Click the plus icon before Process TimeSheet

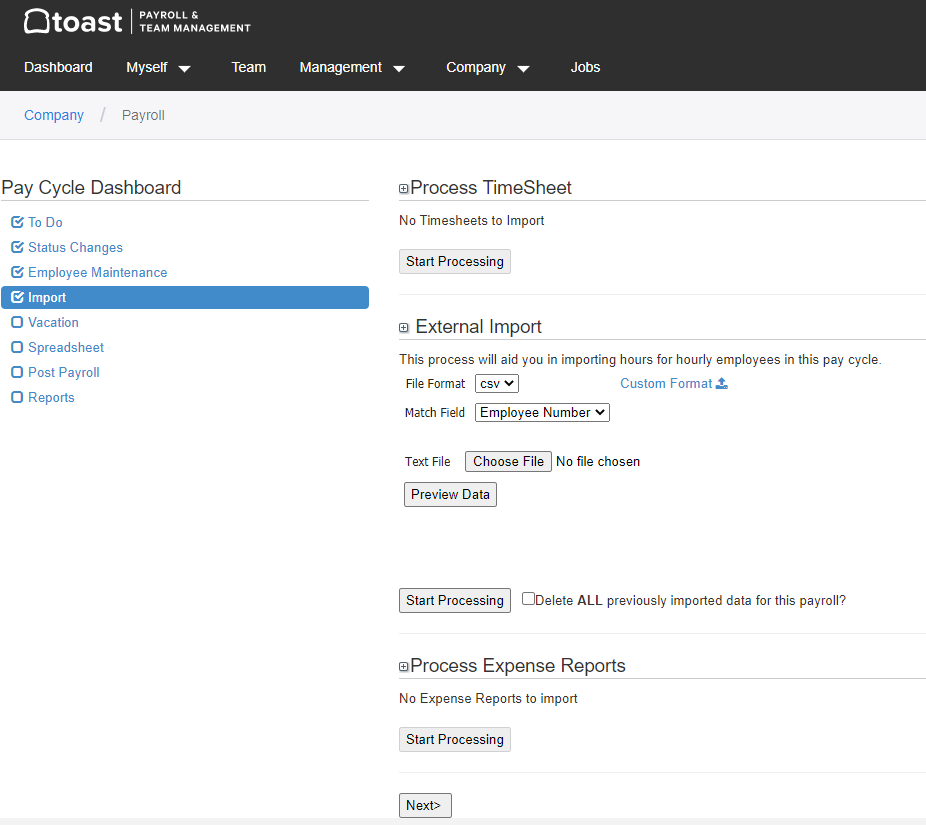click(403, 188)
